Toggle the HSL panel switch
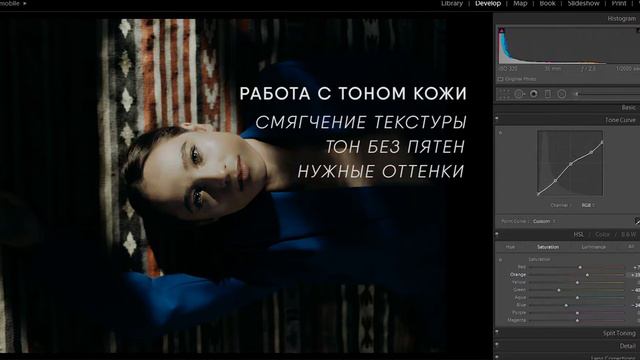Viewport: 640px width, 360px height. (497, 234)
